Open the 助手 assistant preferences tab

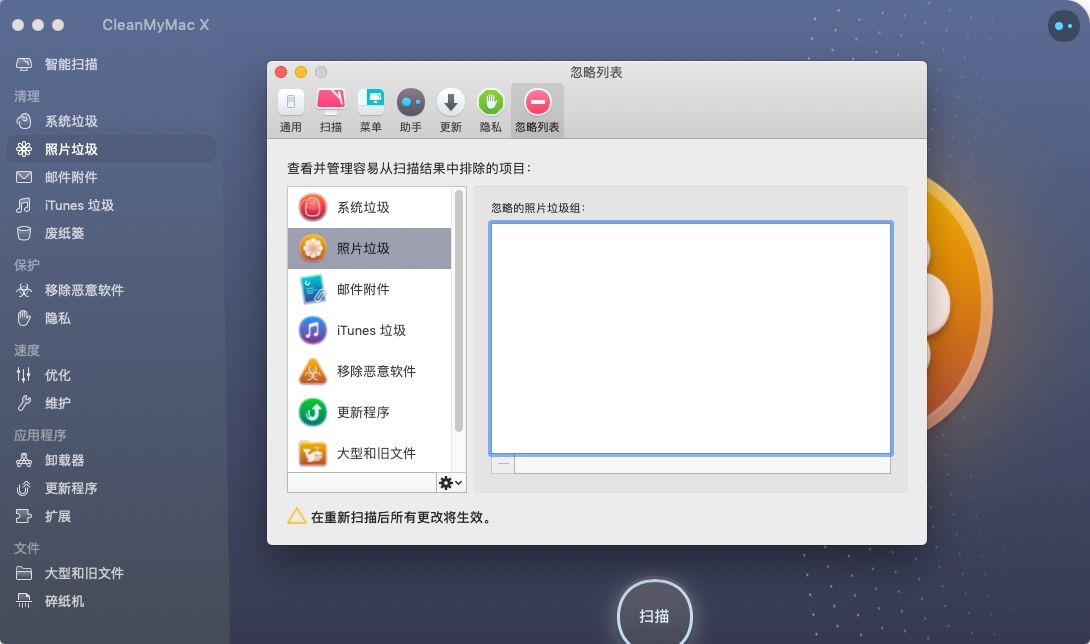click(x=411, y=111)
